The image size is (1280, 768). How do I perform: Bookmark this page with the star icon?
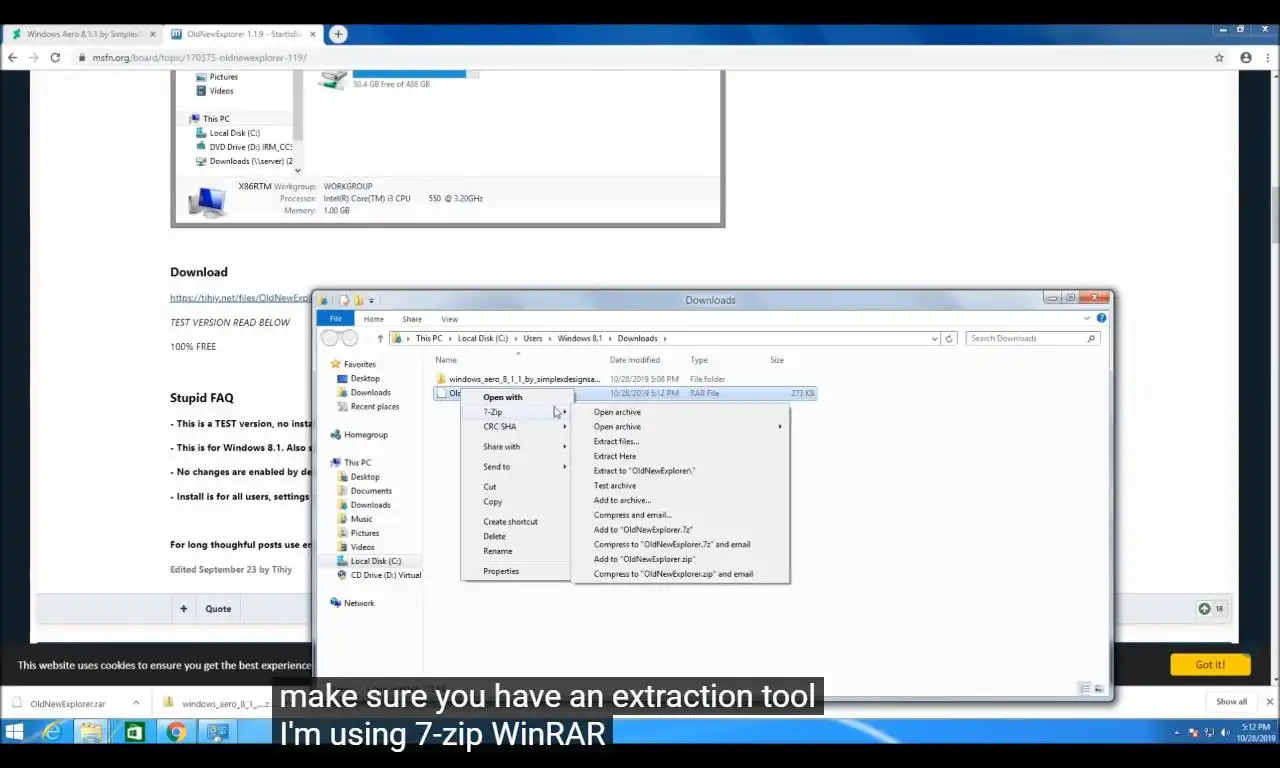[1219, 58]
